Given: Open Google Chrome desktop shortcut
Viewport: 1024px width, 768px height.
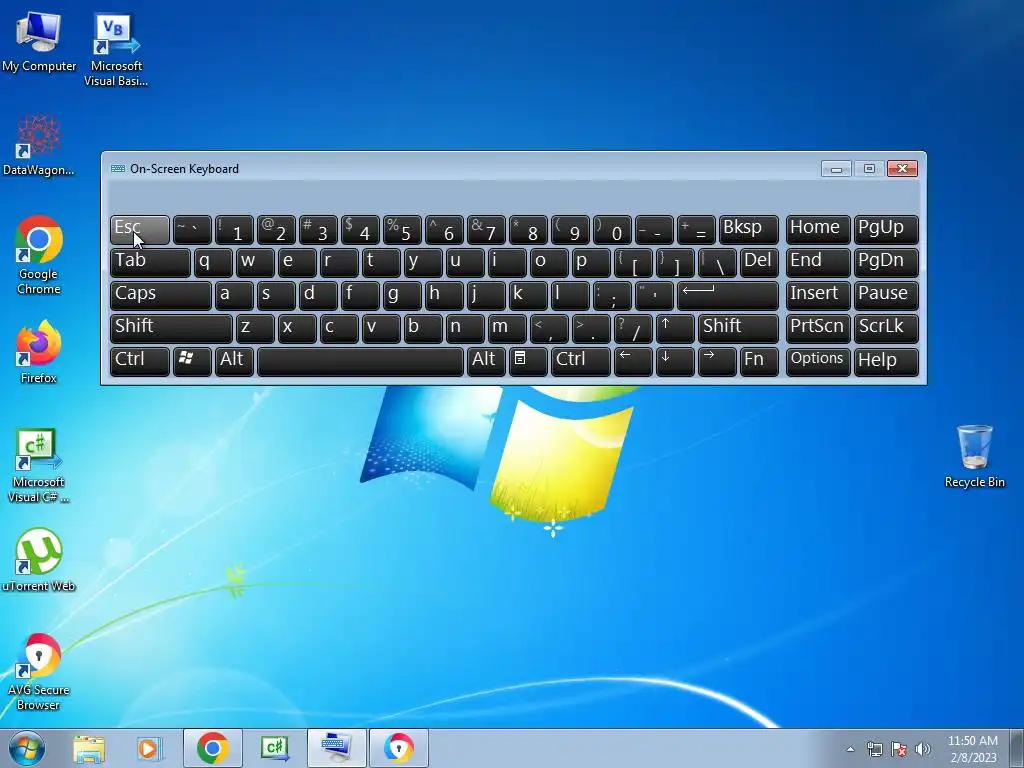Looking at the screenshot, I should coord(39,255).
